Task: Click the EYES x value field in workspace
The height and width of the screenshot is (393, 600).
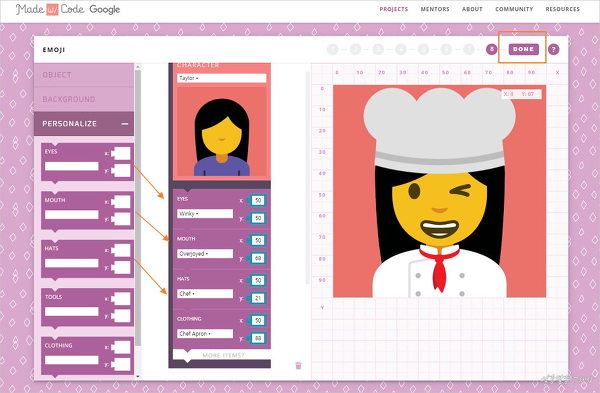Action: click(258, 200)
